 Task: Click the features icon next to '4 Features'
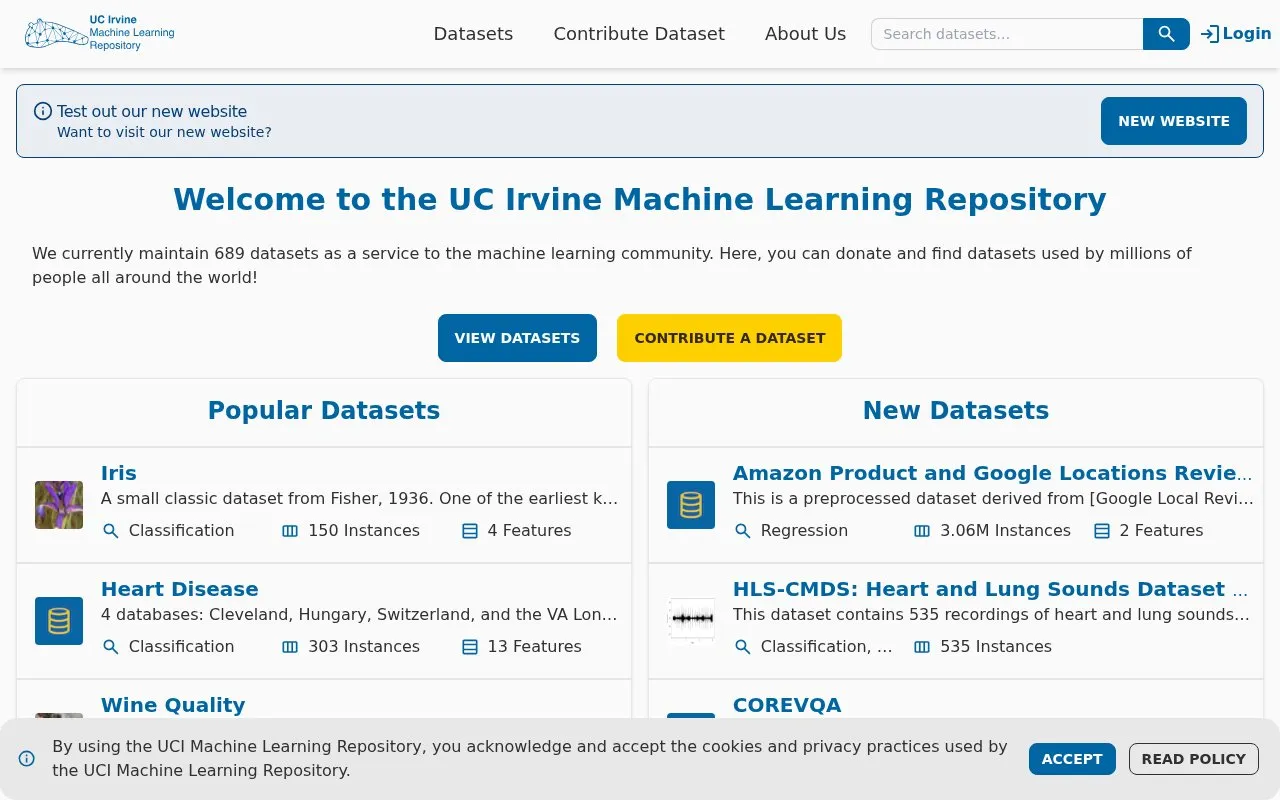(470, 531)
